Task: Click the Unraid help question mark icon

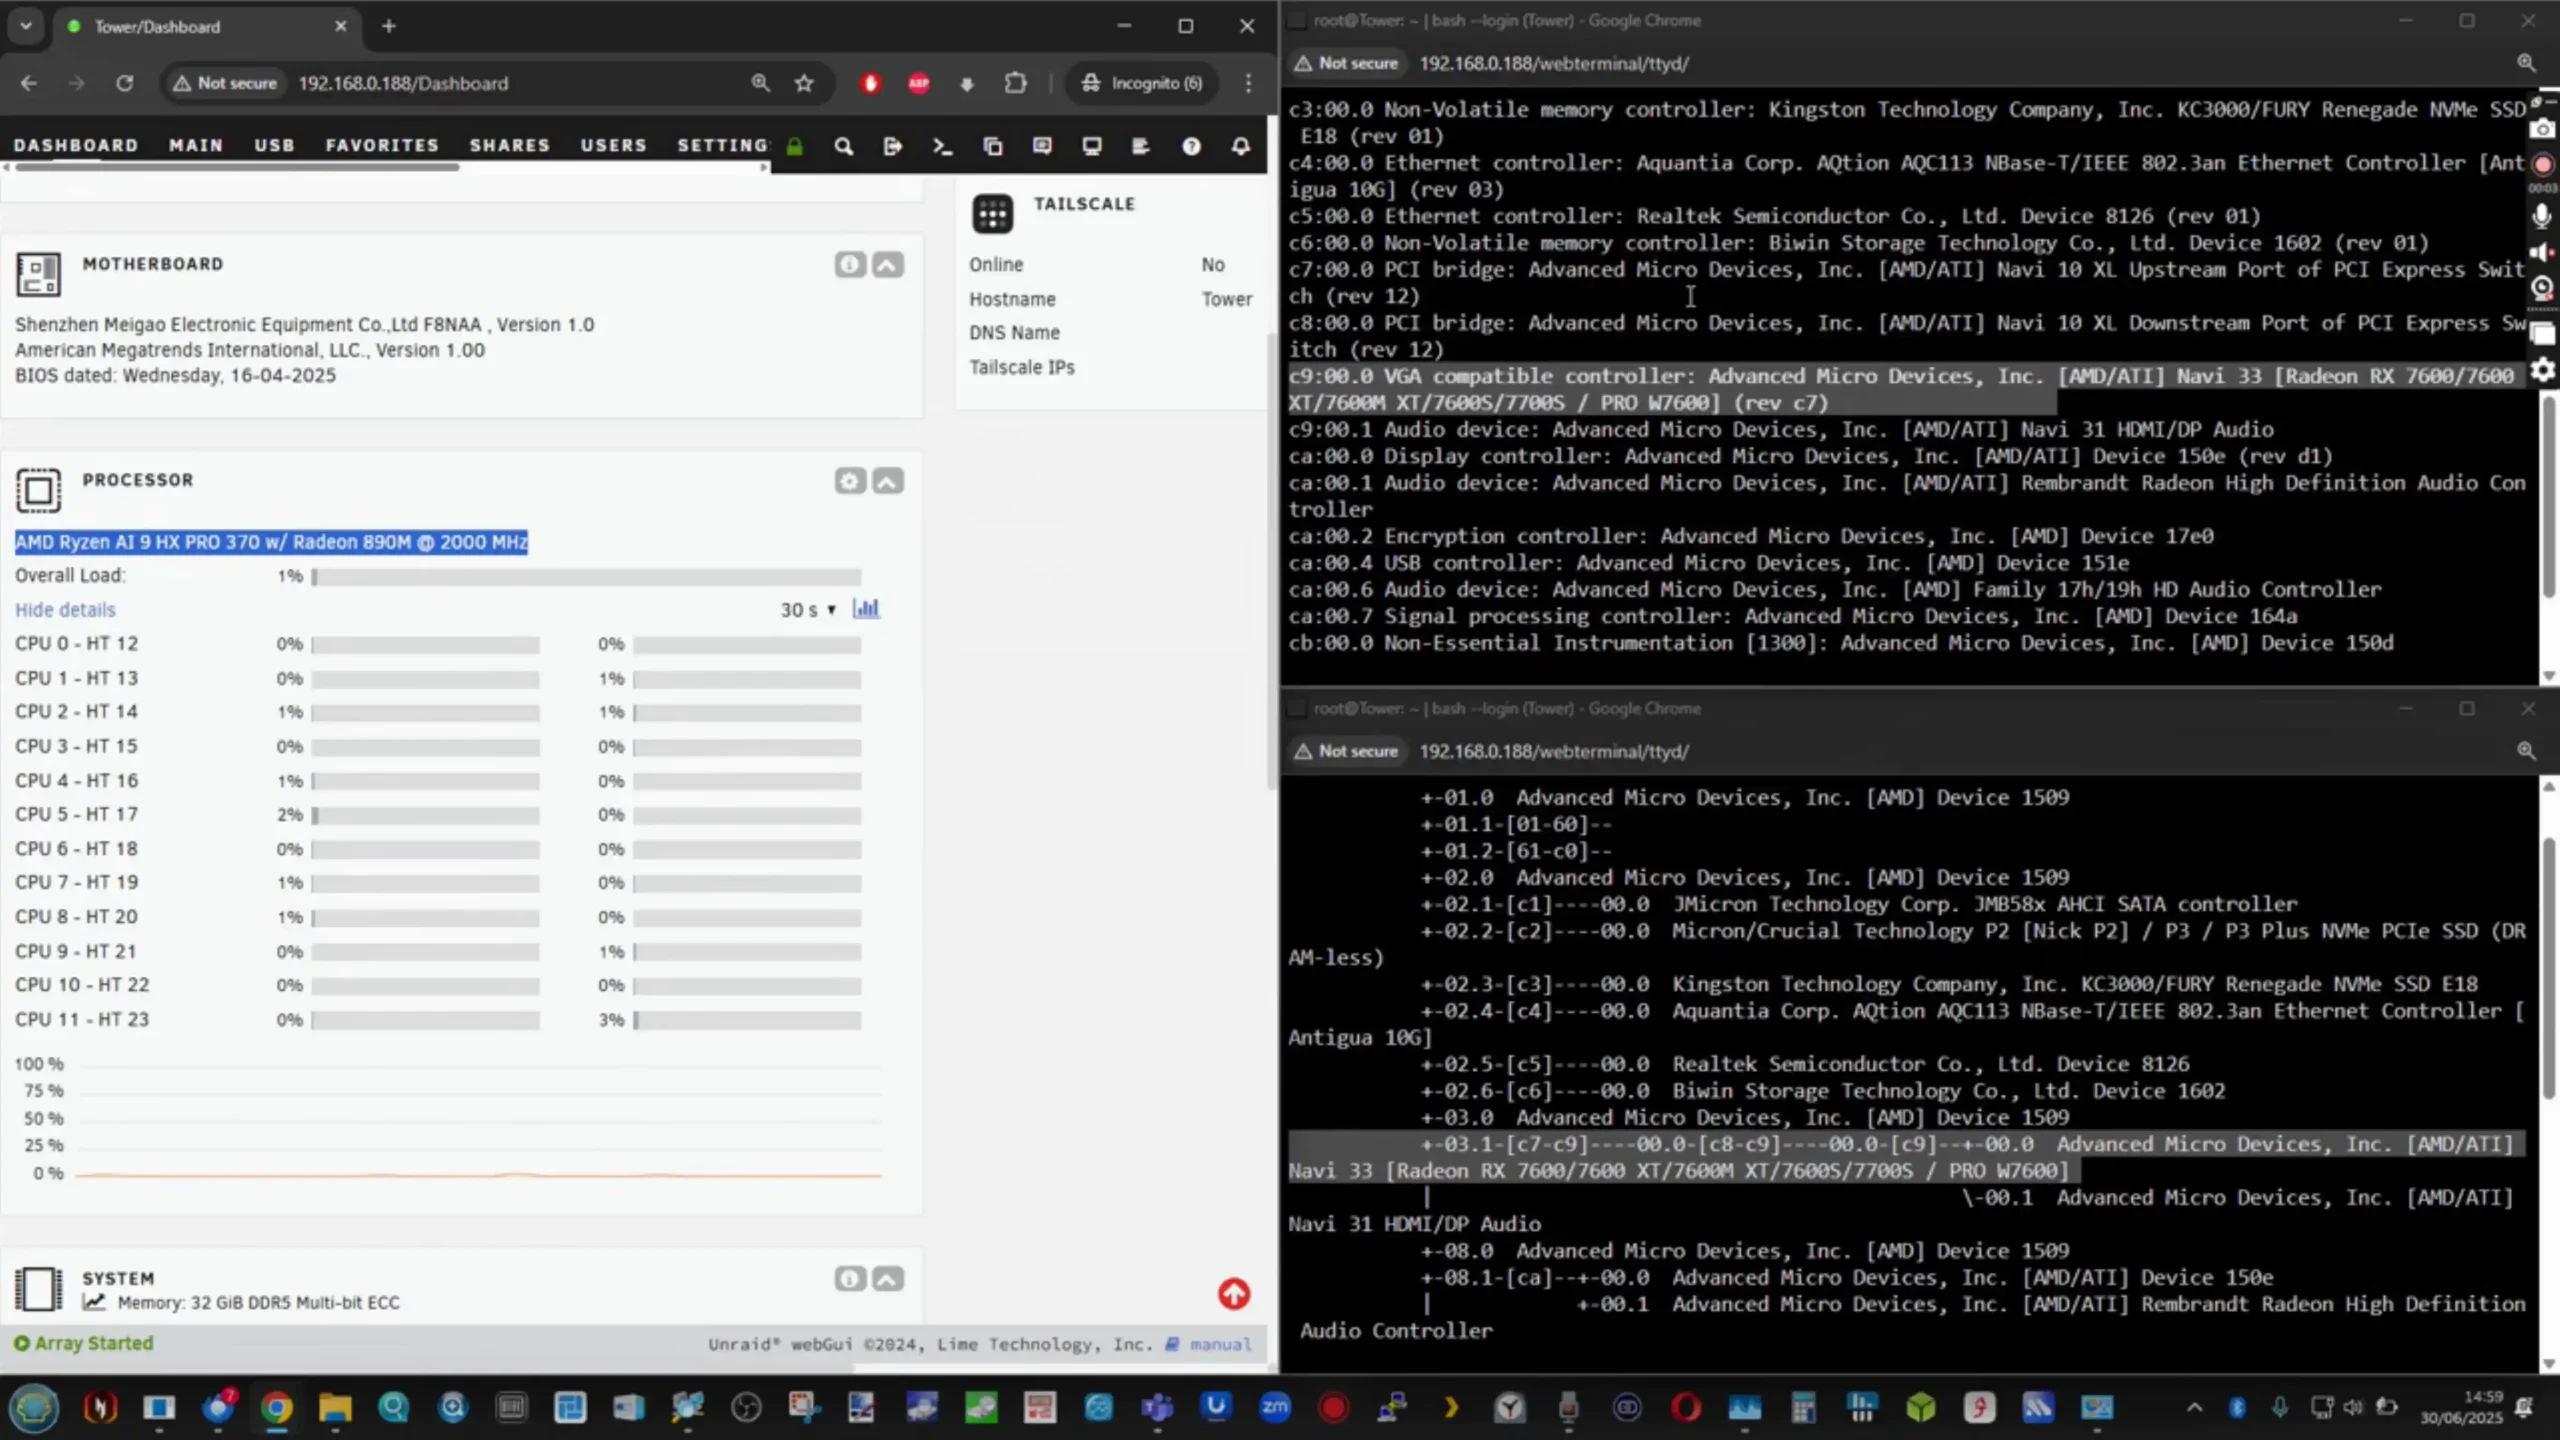Action: tap(1191, 146)
